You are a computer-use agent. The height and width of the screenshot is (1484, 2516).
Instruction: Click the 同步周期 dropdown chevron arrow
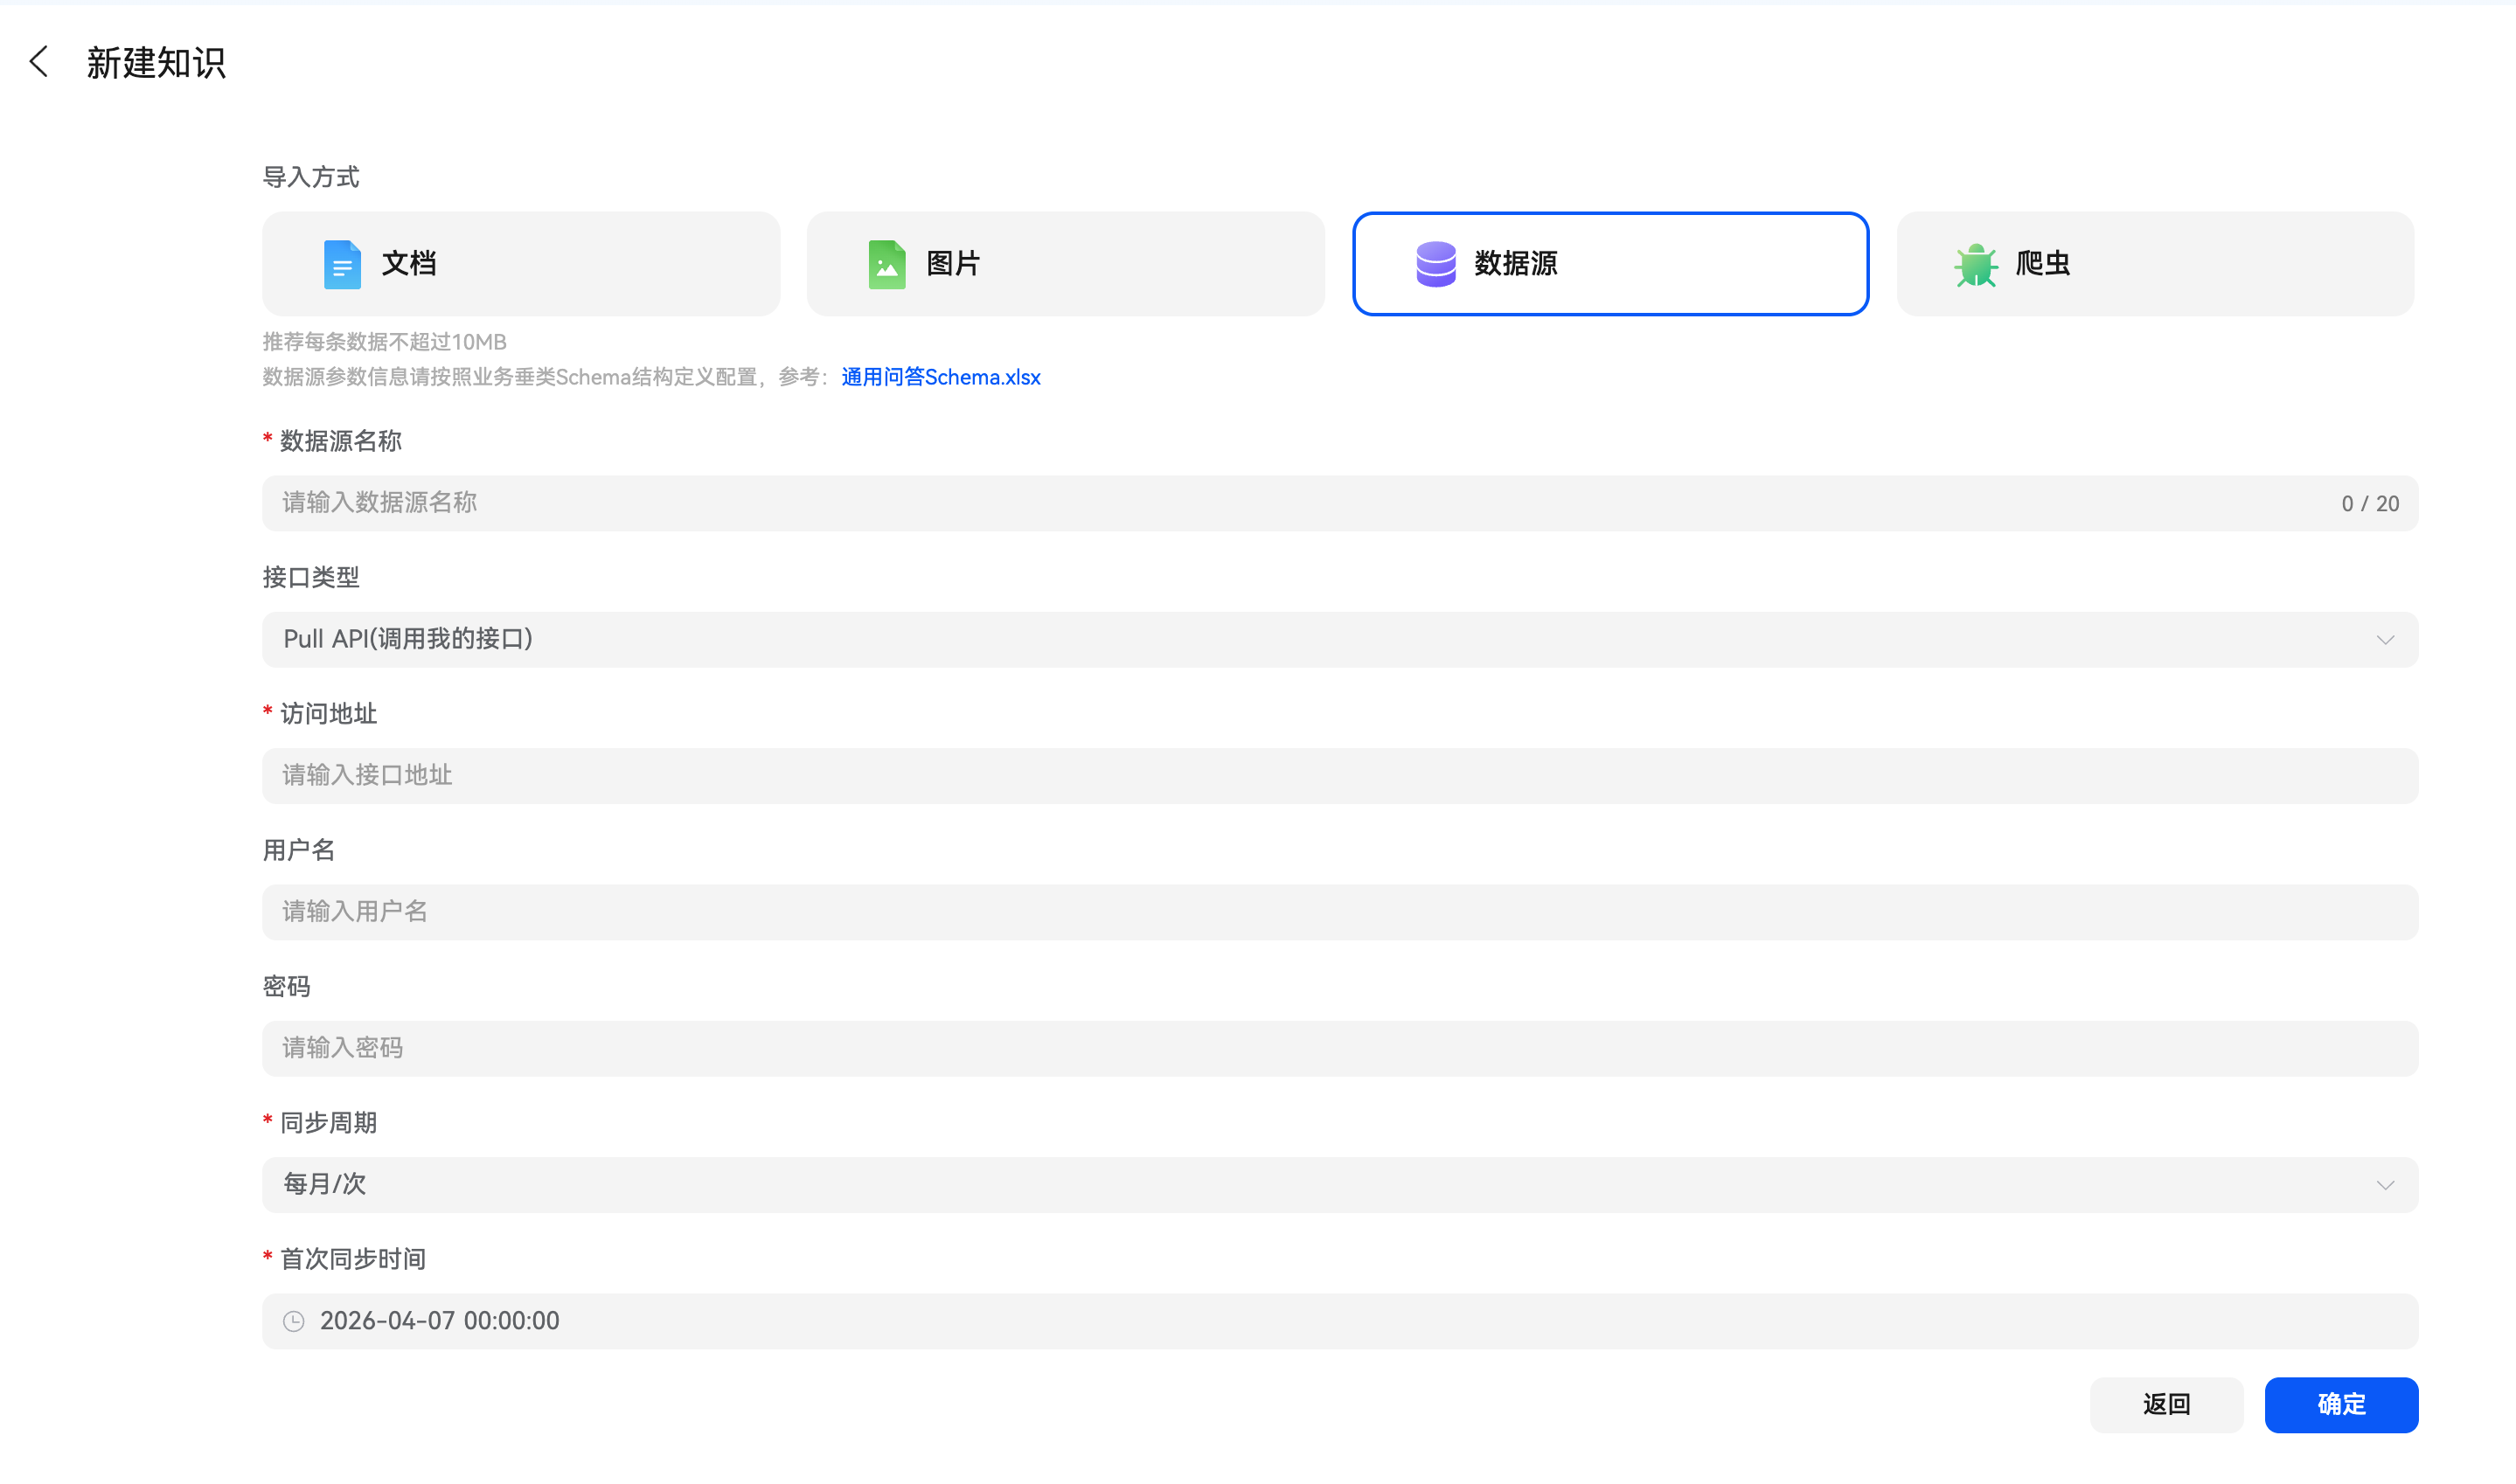pos(2385,1185)
